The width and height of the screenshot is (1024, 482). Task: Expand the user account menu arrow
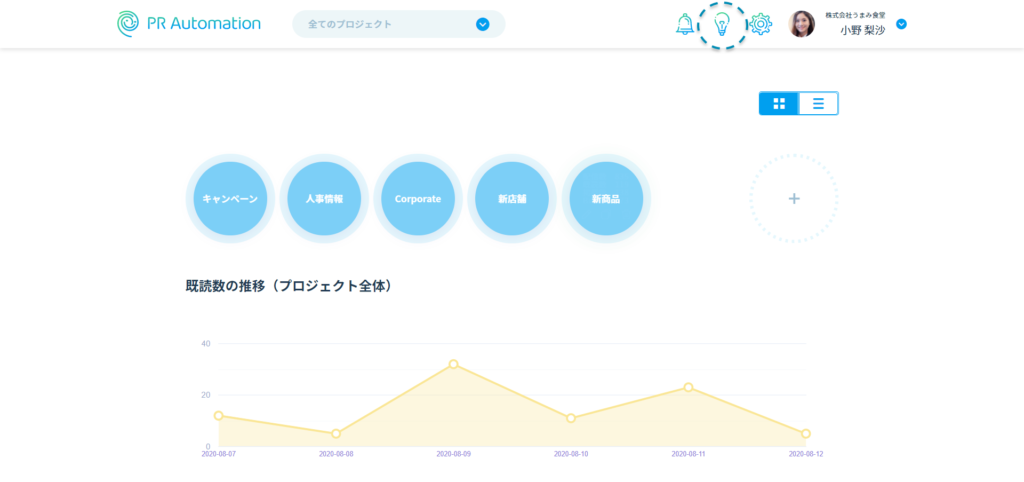click(x=901, y=24)
